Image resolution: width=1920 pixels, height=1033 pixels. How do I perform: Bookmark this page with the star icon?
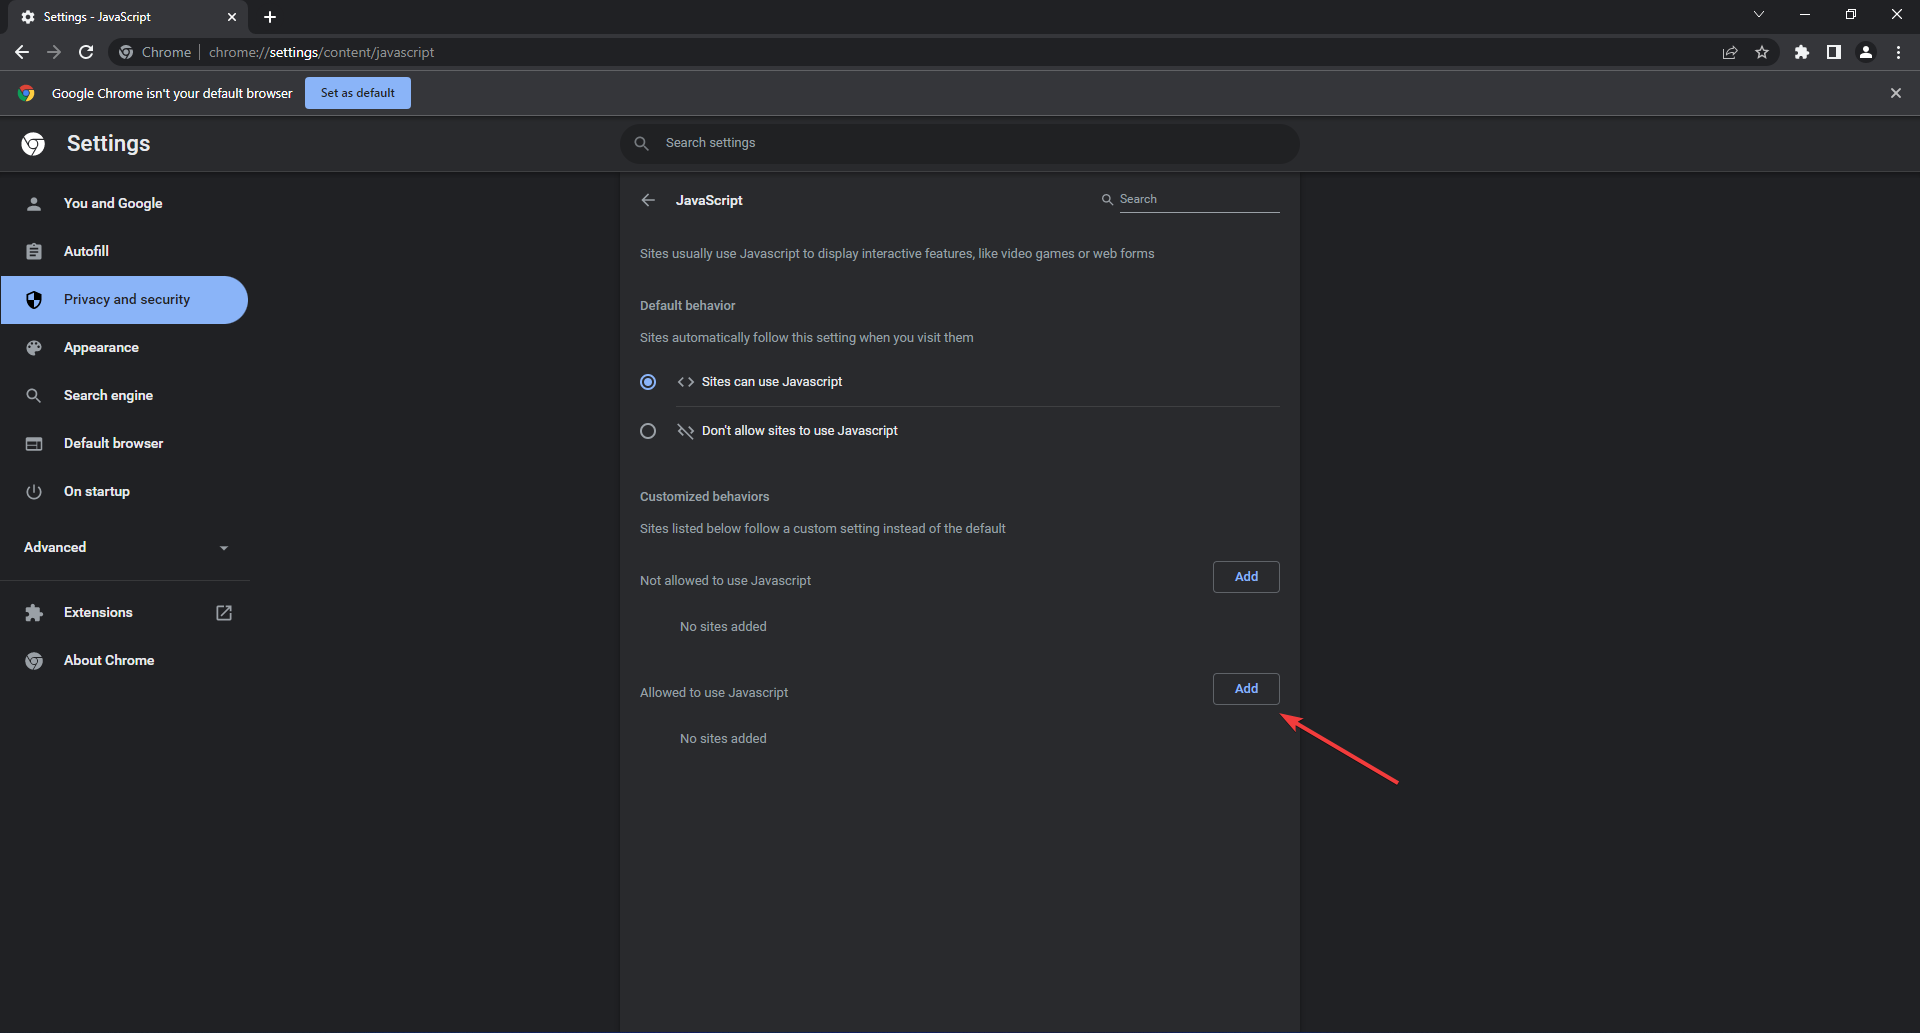click(1762, 52)
